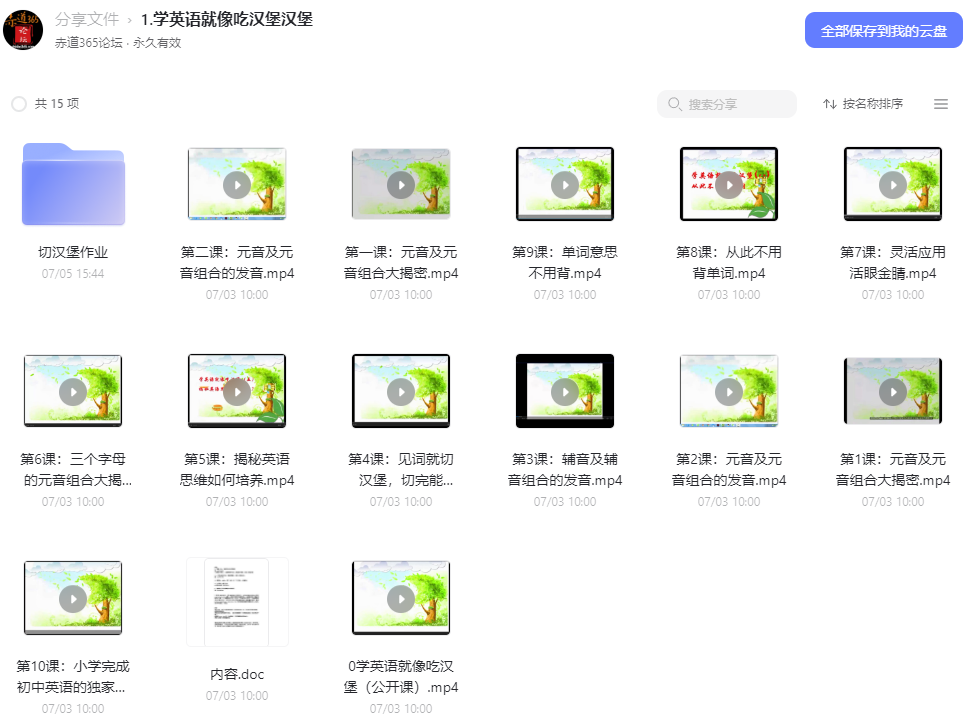Click the sort arrows icon

coord(829,104)
